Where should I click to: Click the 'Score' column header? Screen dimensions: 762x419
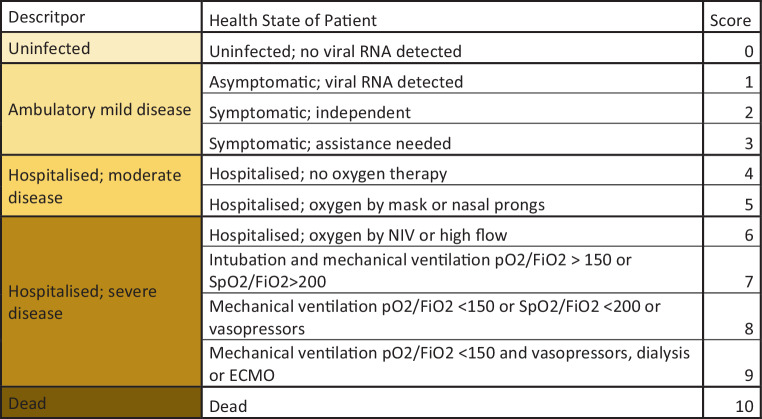tap(729, 19)
